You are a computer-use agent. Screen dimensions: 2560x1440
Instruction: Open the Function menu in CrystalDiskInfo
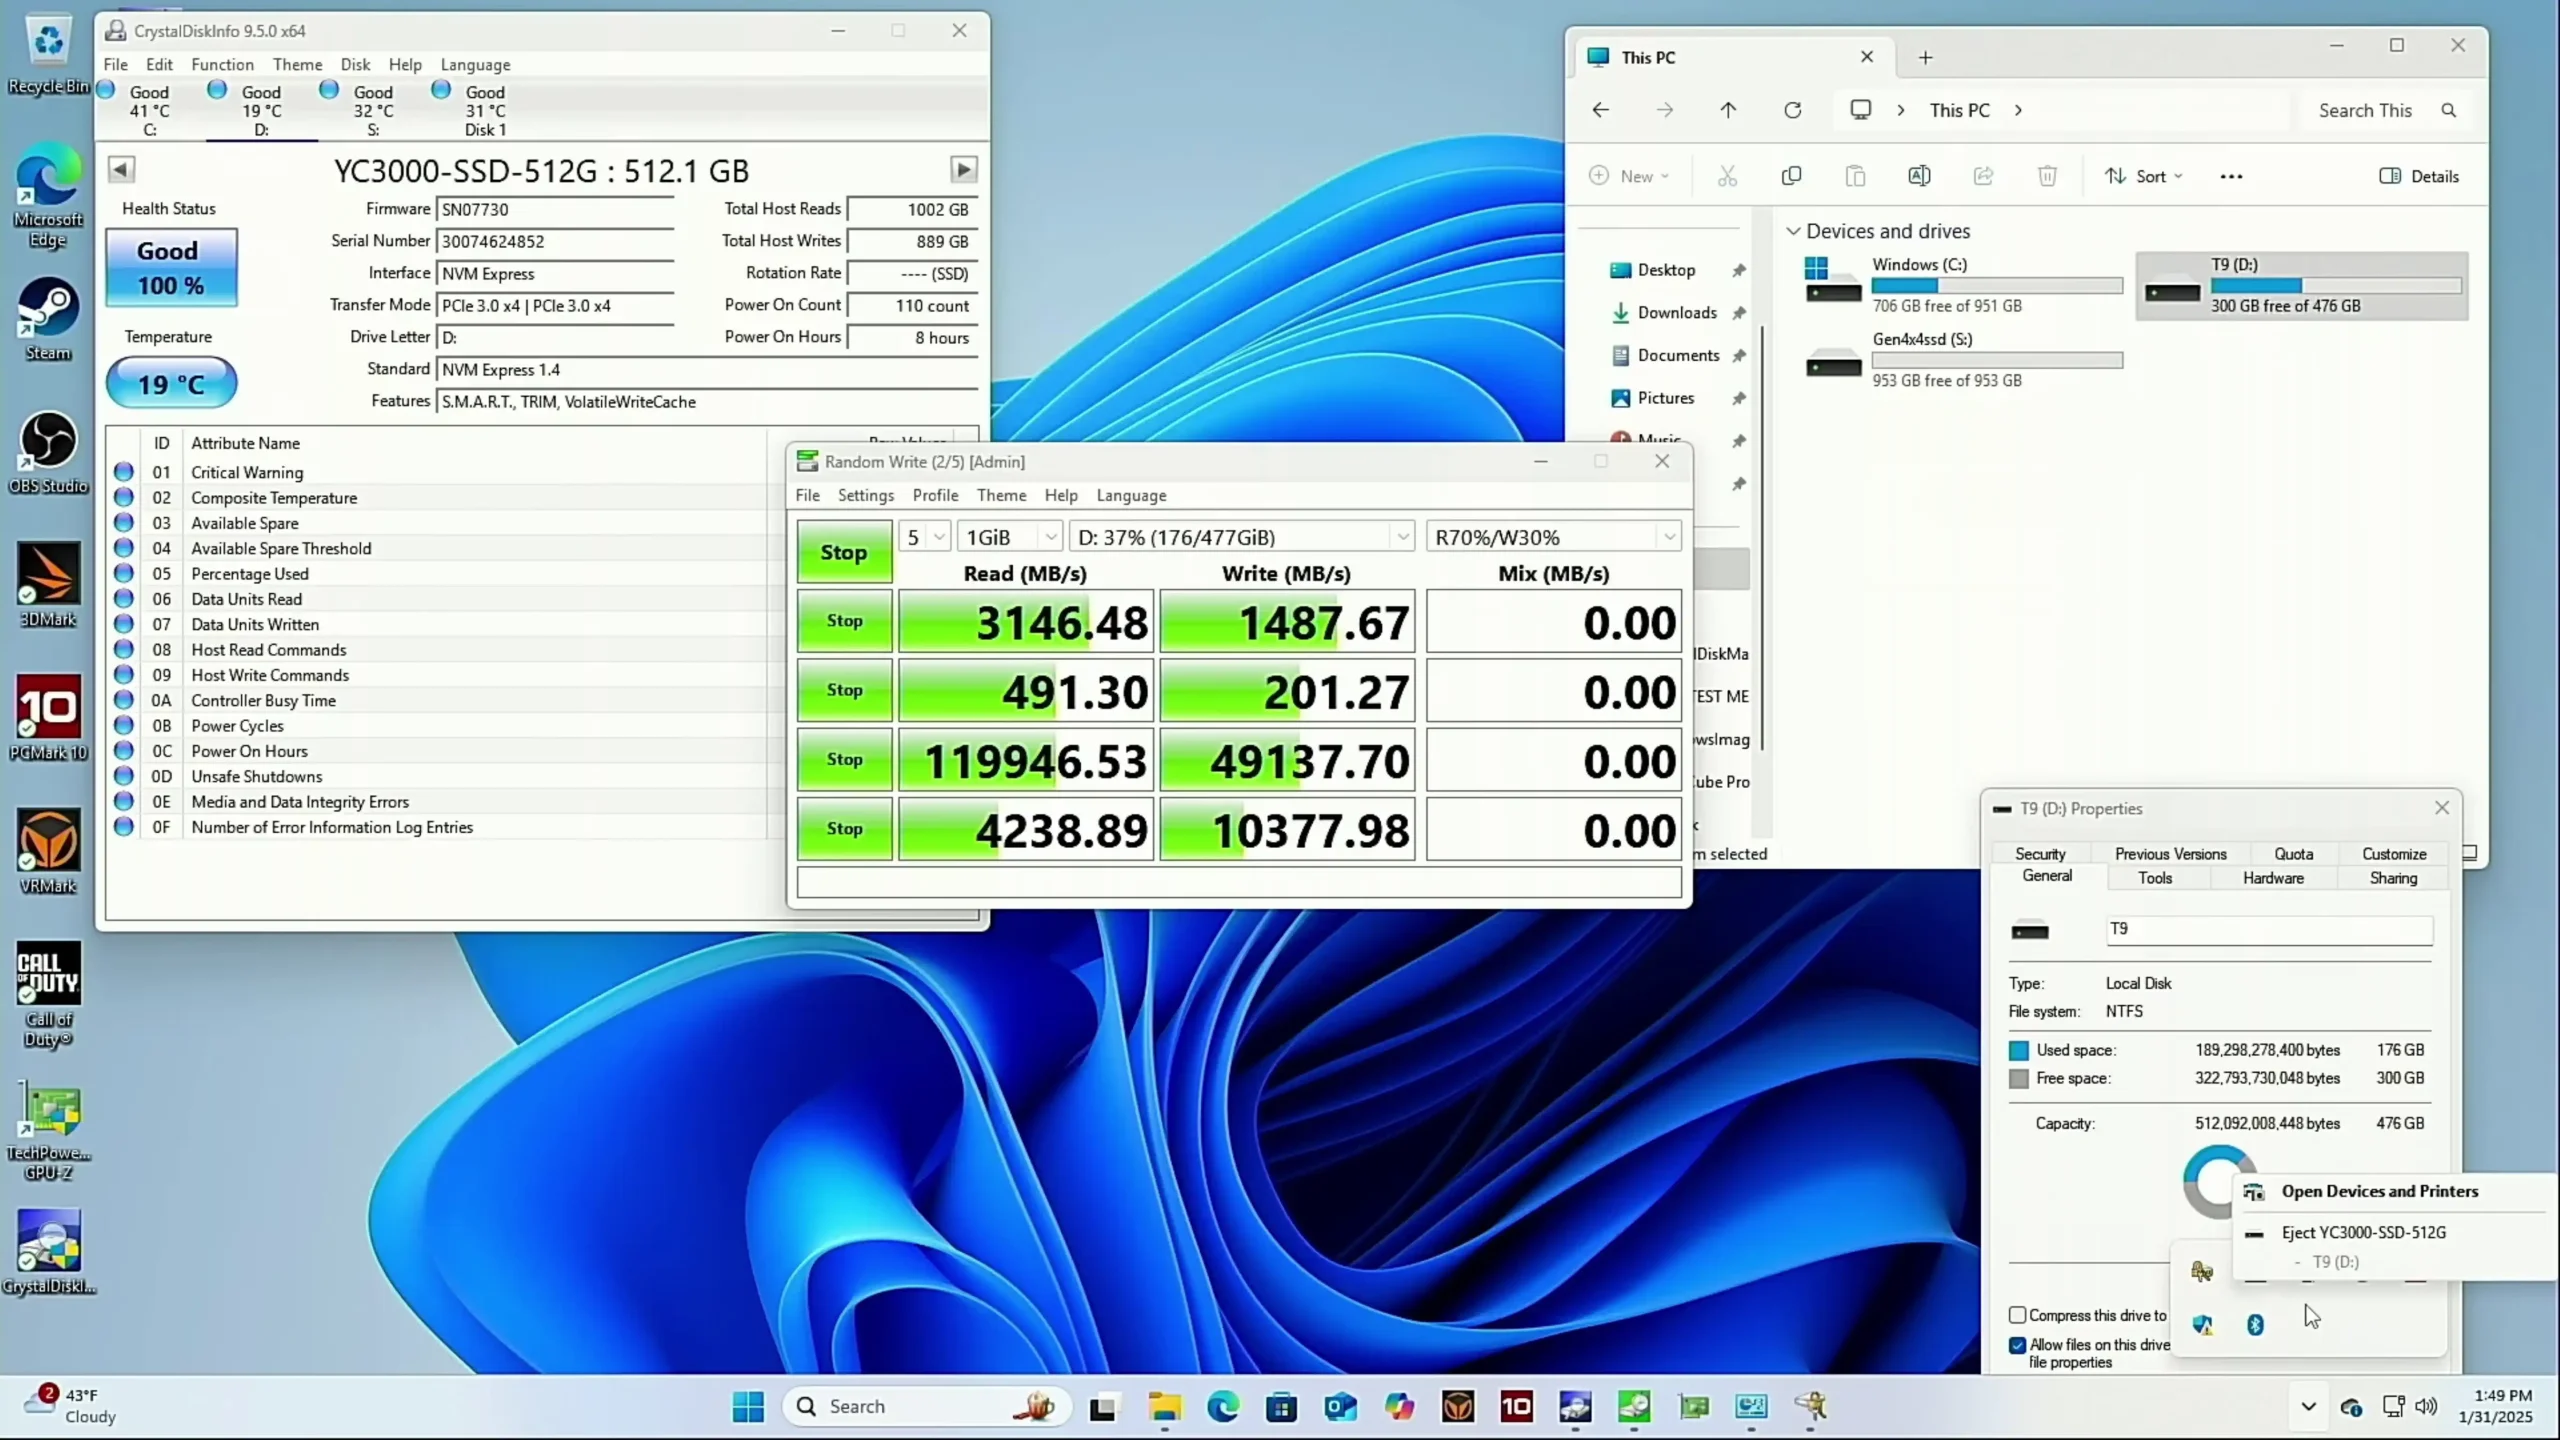tap(222, 64)
